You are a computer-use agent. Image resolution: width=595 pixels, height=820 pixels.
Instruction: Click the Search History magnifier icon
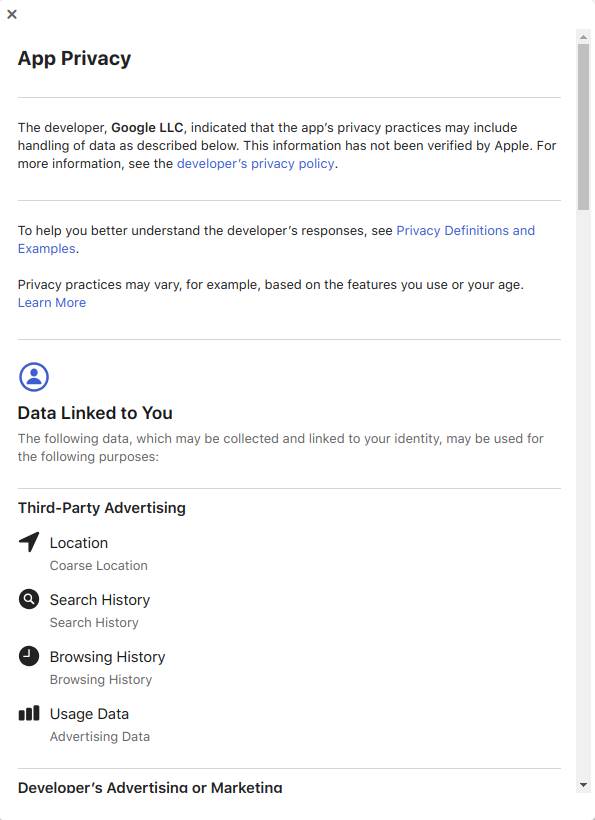(29, 599)
